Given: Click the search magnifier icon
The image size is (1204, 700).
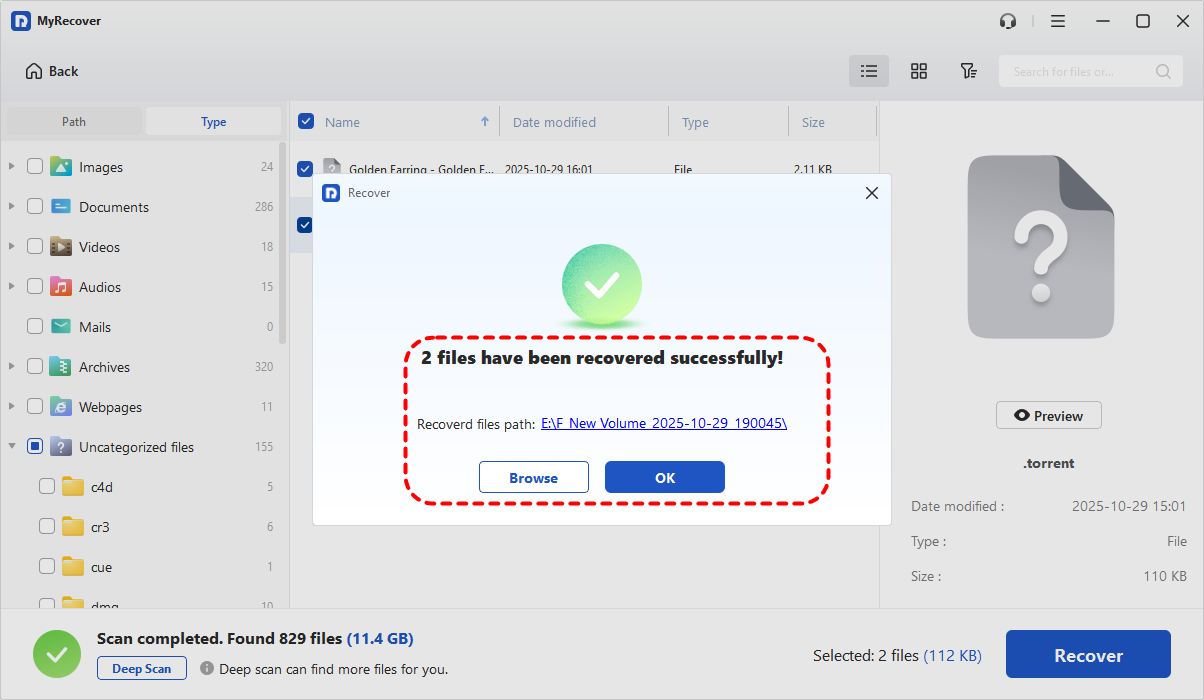Looking at the screenshot, I should tap(1163, 71).
